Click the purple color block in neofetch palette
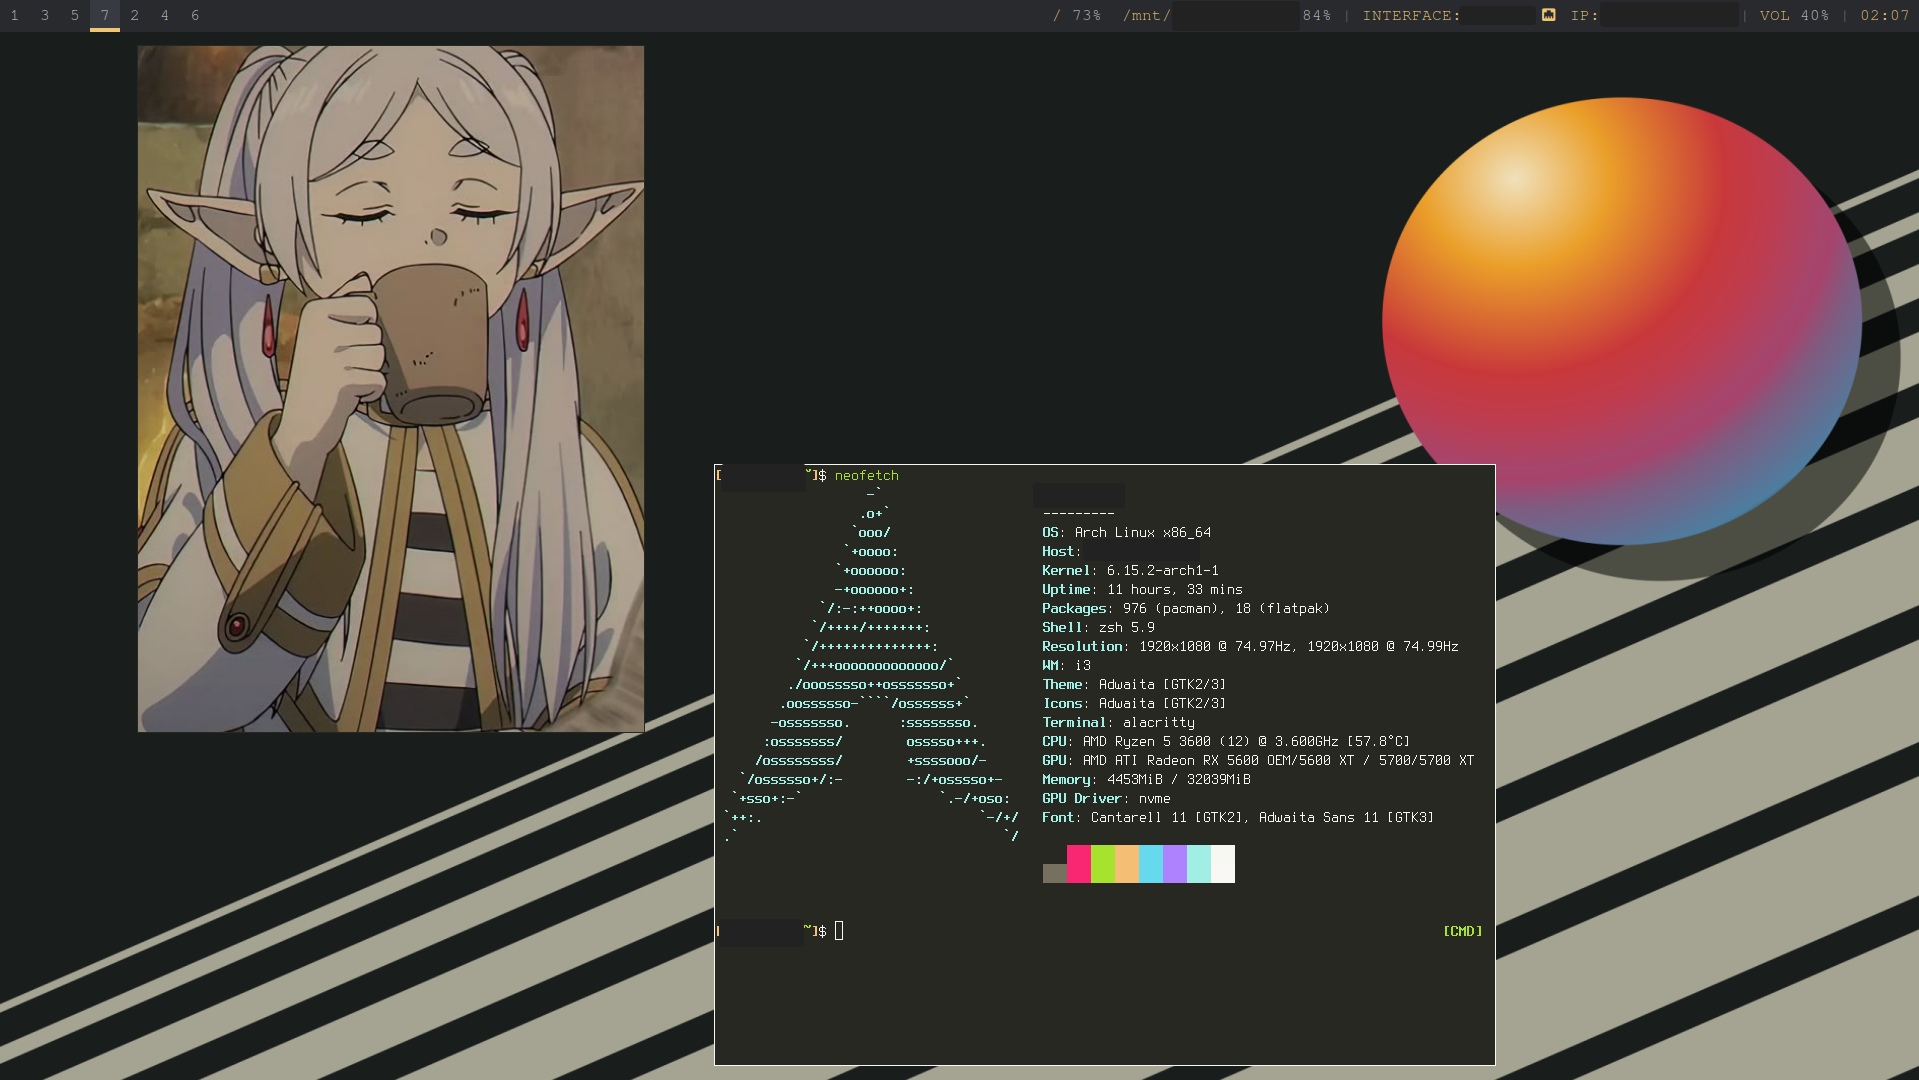1919x1080 pixels. (x=1175, y=864)
